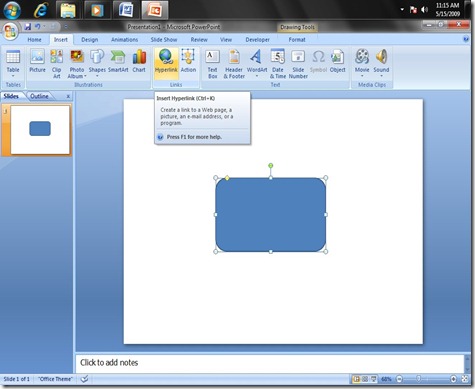Click the spell check status icon
The height and width of the screenshot is (389, 475).
click(85, 379)
